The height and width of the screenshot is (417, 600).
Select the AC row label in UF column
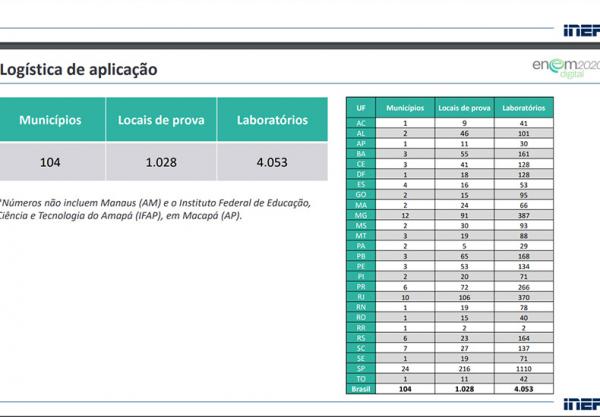click(361, 123)
